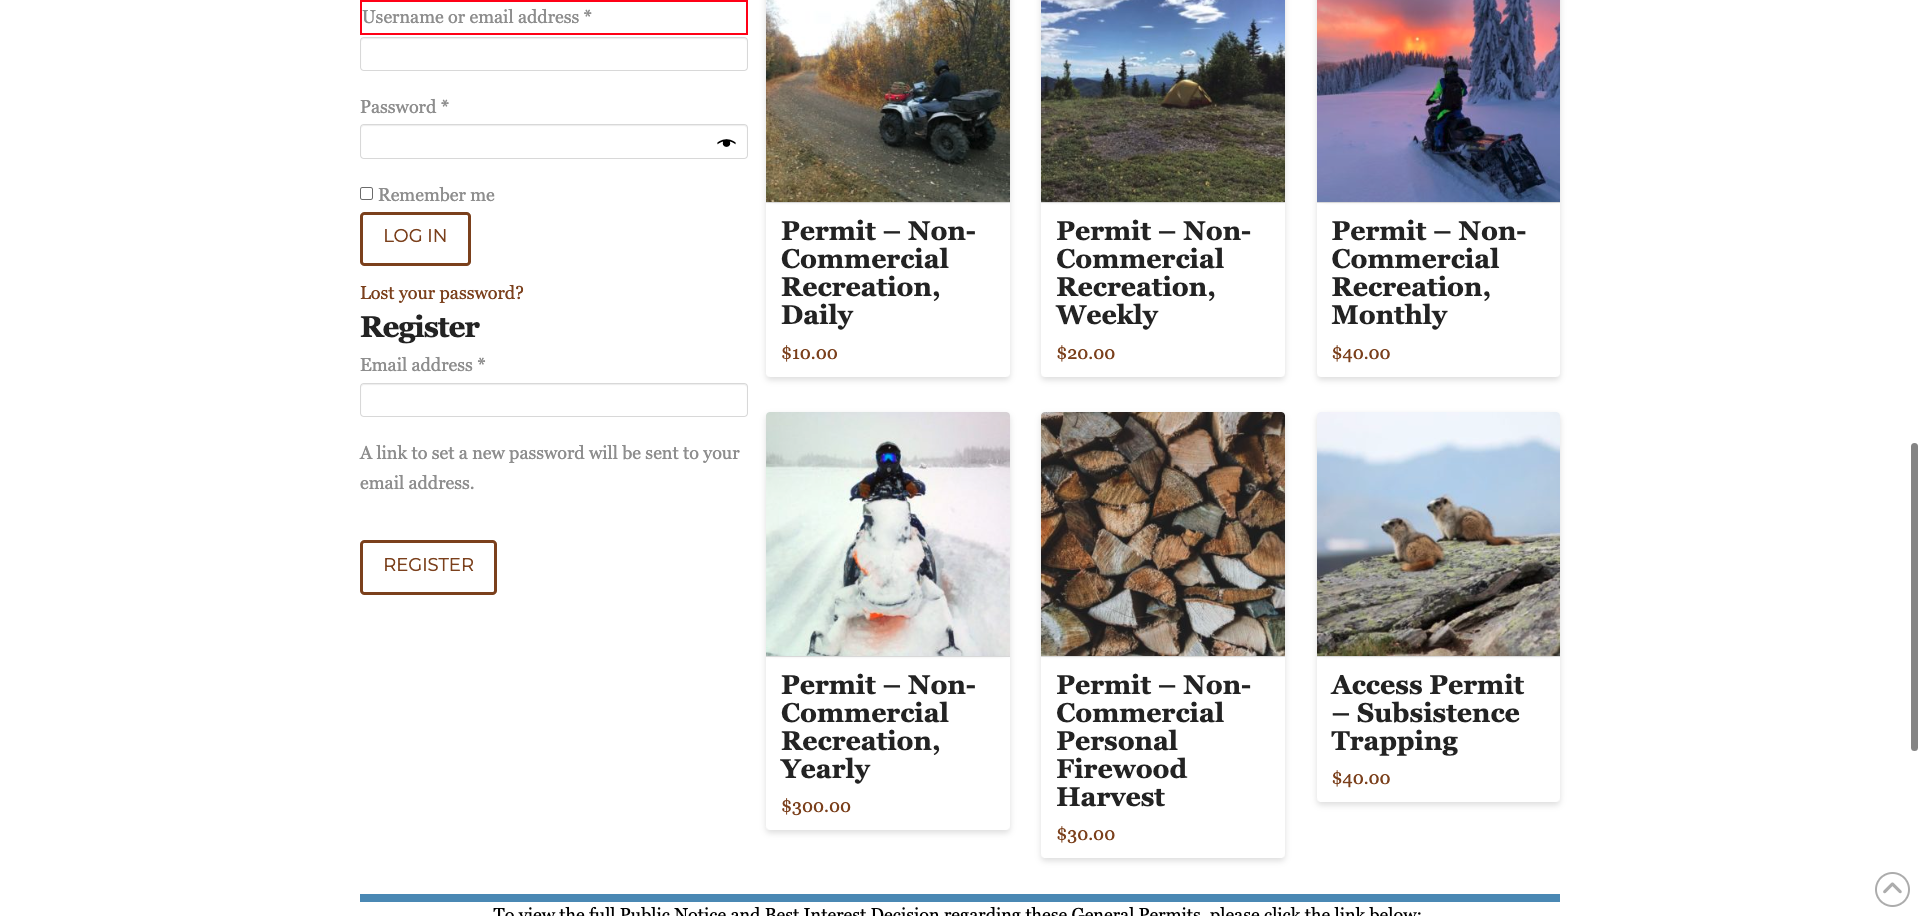Screen dimensions: 1920x916
Task: Click the REGISTER button
Action: [x=428, y=566]
